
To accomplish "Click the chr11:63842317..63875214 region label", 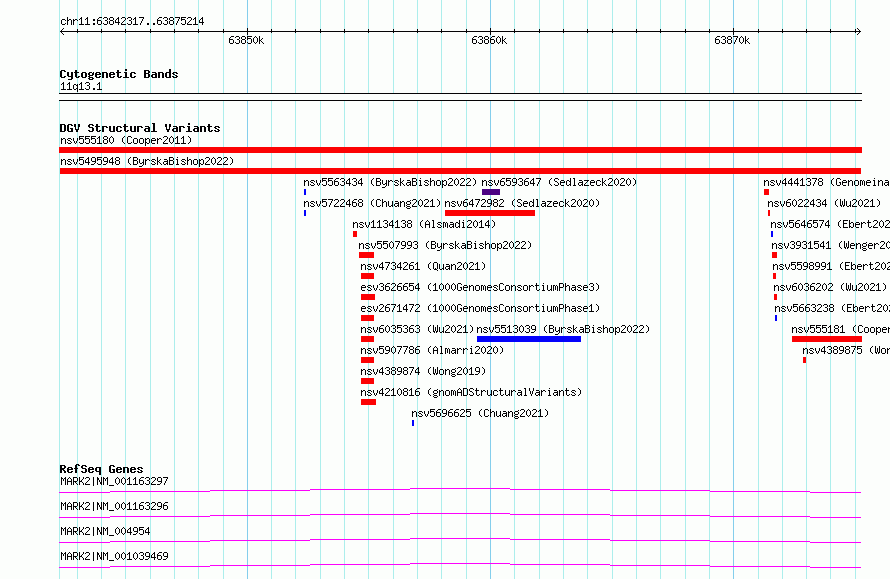I will coord(132,21).
